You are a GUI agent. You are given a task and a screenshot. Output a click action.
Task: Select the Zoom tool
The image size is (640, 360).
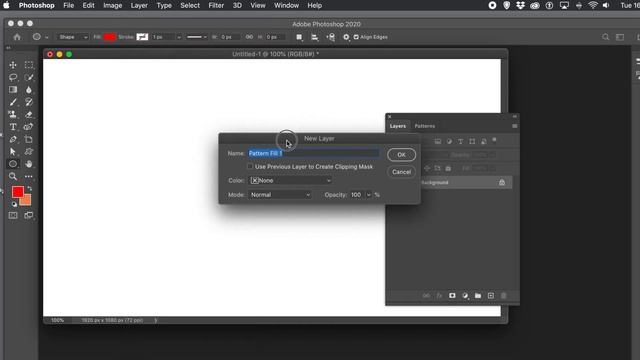pos(13,176)
